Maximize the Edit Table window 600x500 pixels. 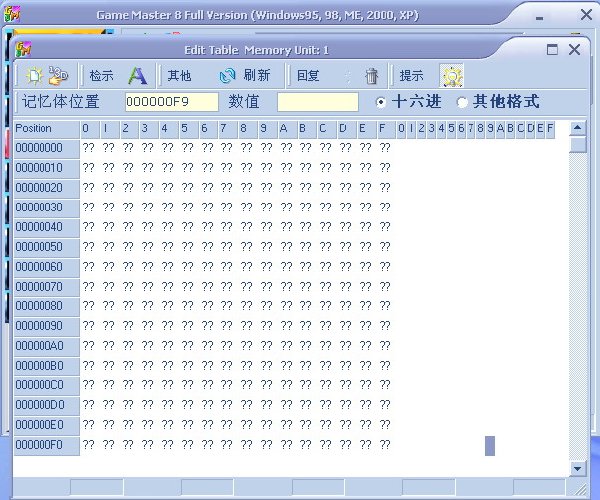tap(552, 49)
